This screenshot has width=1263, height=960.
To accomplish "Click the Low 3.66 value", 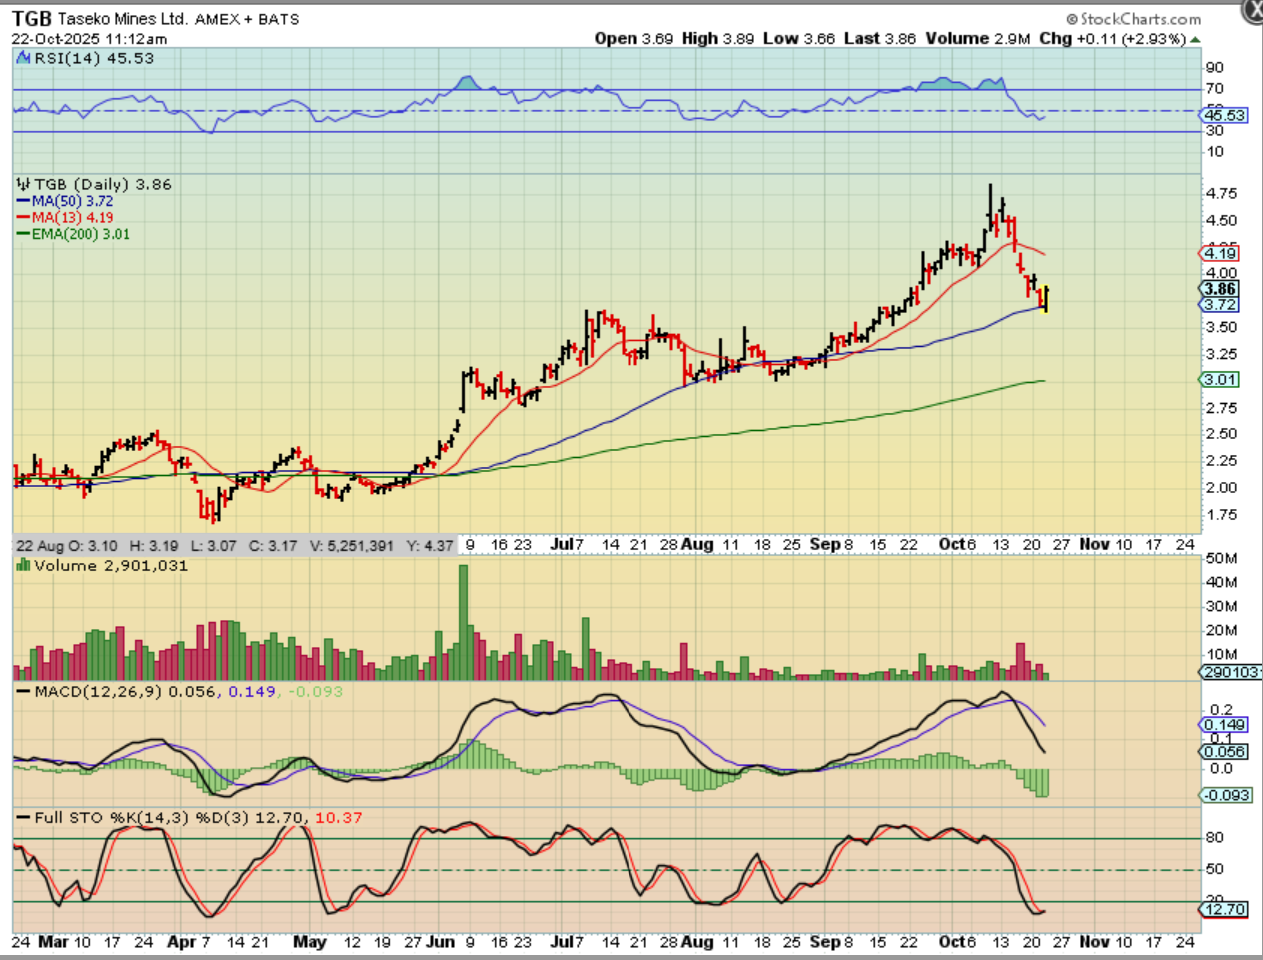I will 799,38.
